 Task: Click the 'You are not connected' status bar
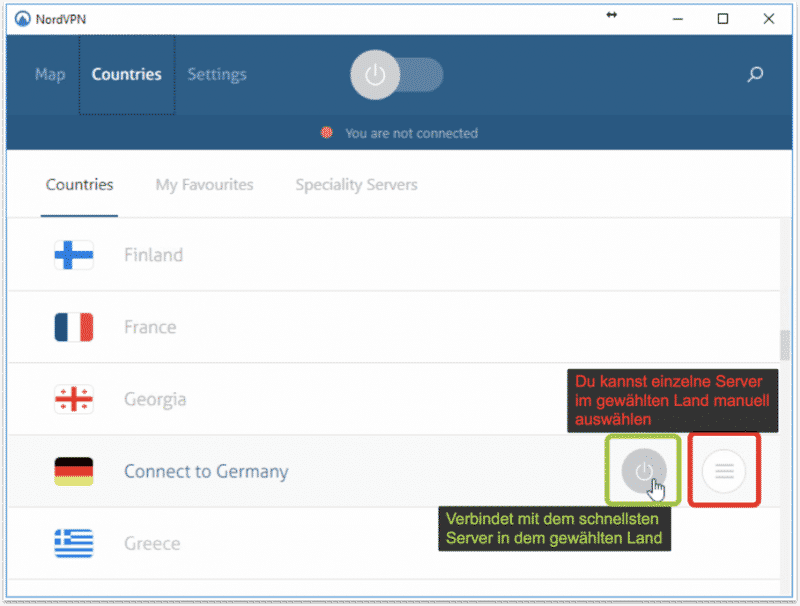pos(412,132)
